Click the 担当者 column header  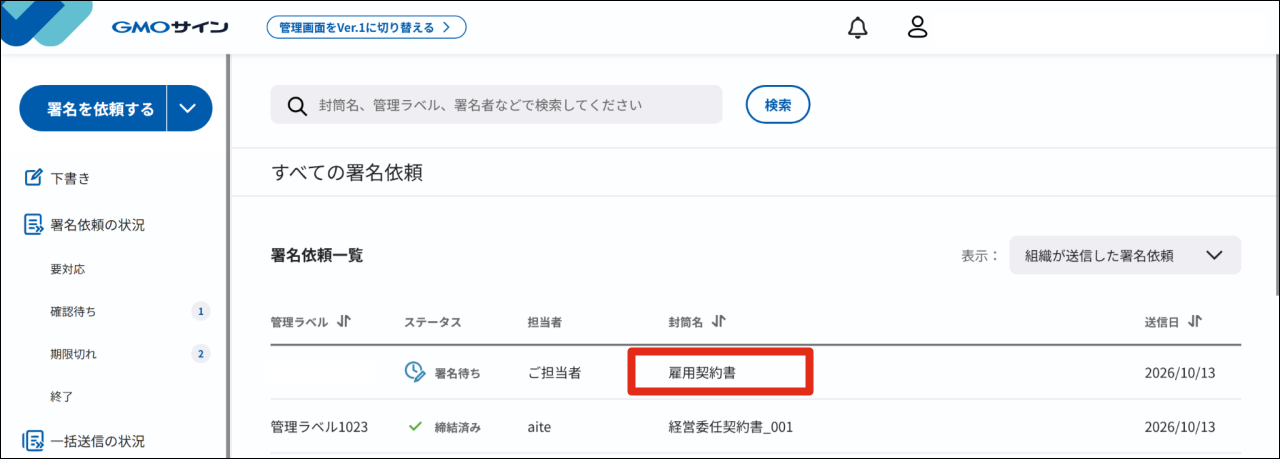click(x=544, y=323)
